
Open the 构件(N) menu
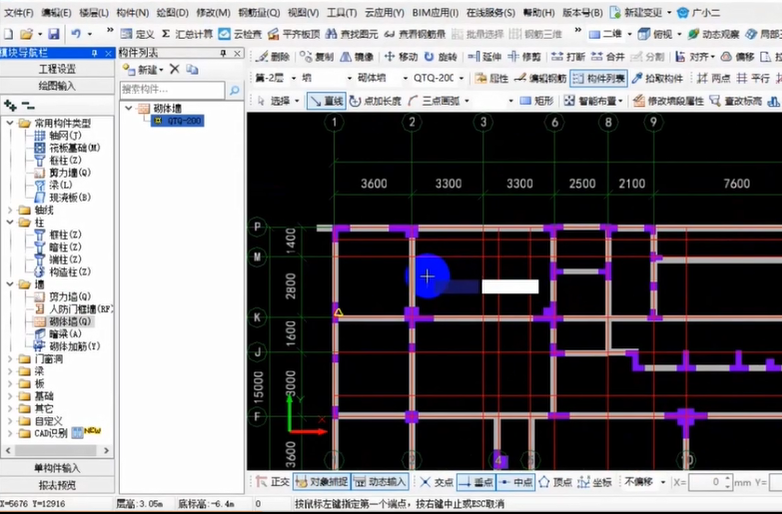(132, 12)
